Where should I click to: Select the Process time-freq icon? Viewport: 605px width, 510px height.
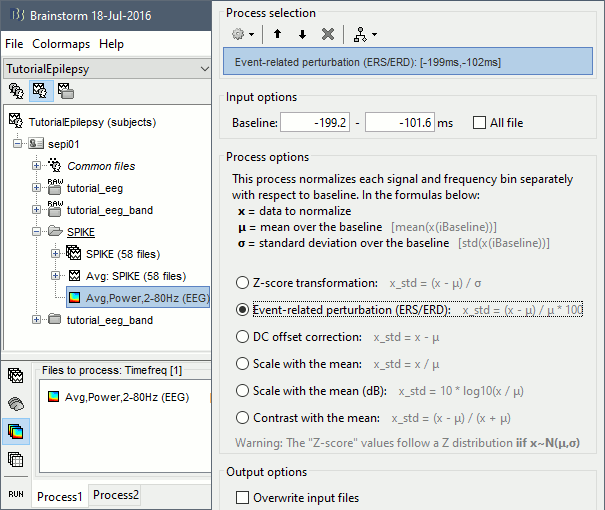click(16, 432)
